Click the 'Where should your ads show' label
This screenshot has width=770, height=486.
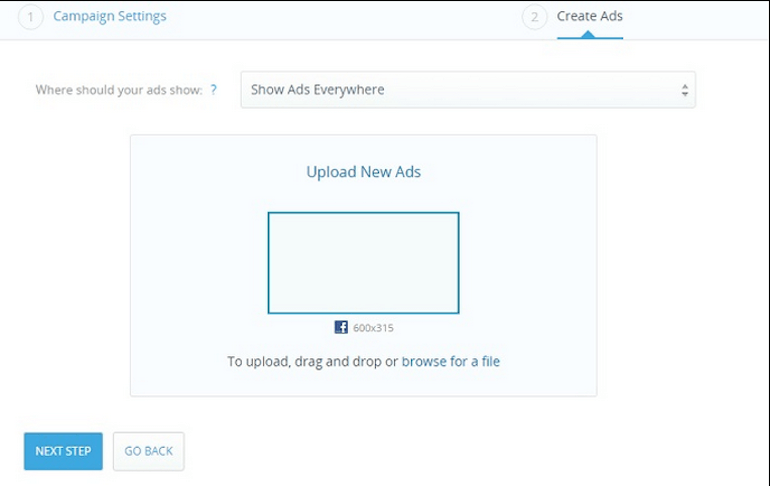pos(119,90)
